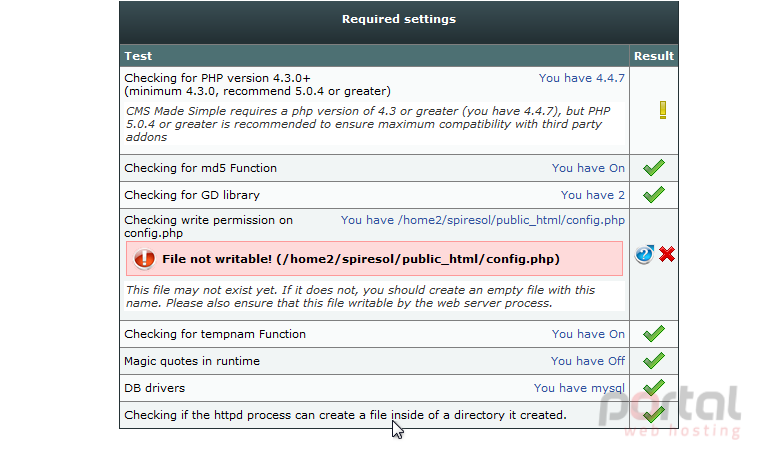Click 'Checking write permission on config.php' label
The image size is (776, 450).
[x=208, y=226]
